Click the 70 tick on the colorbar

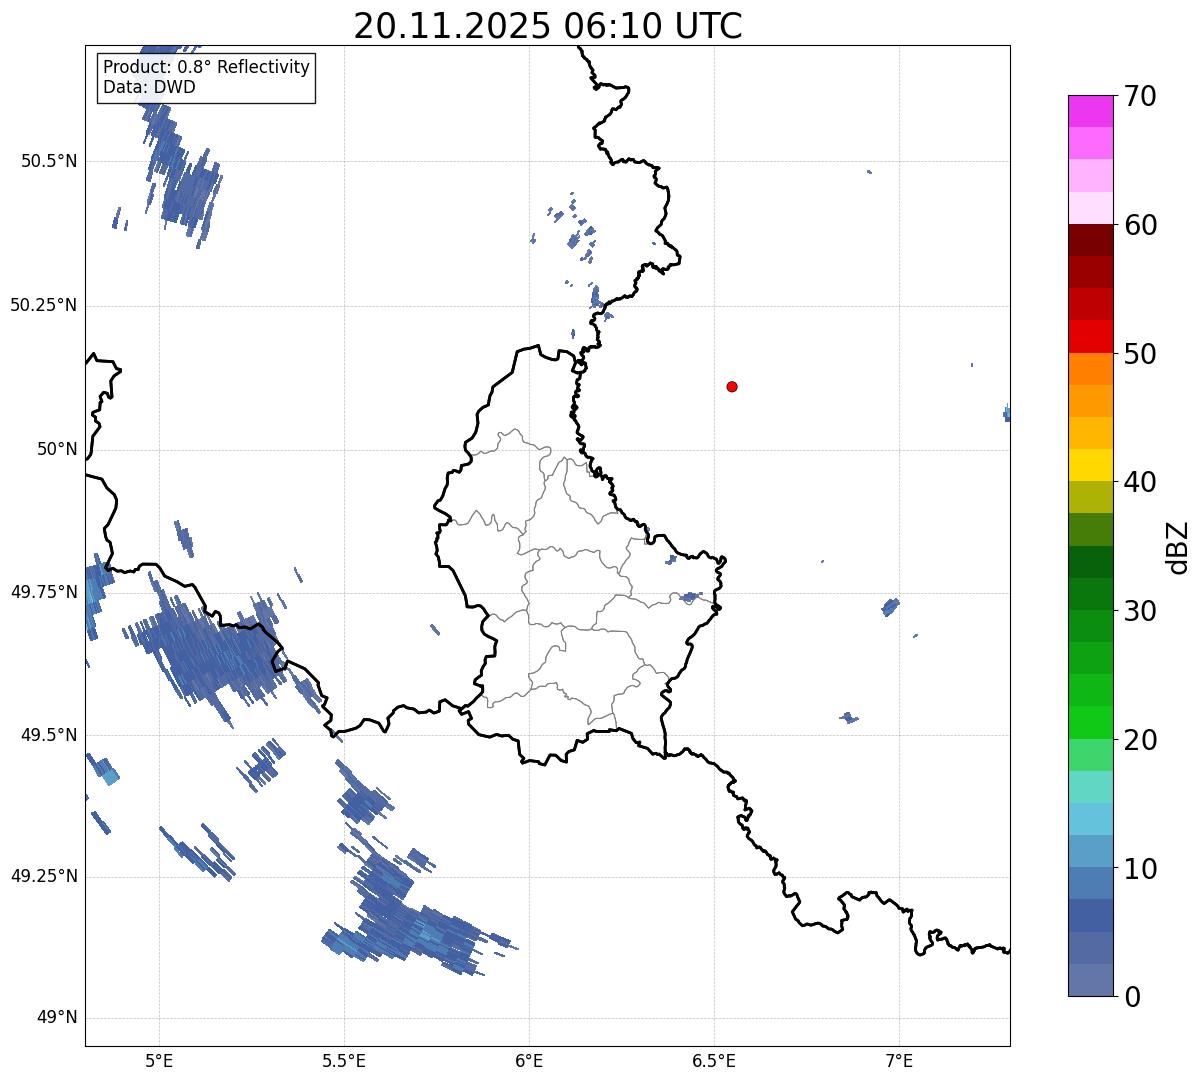click(1140, 96)
